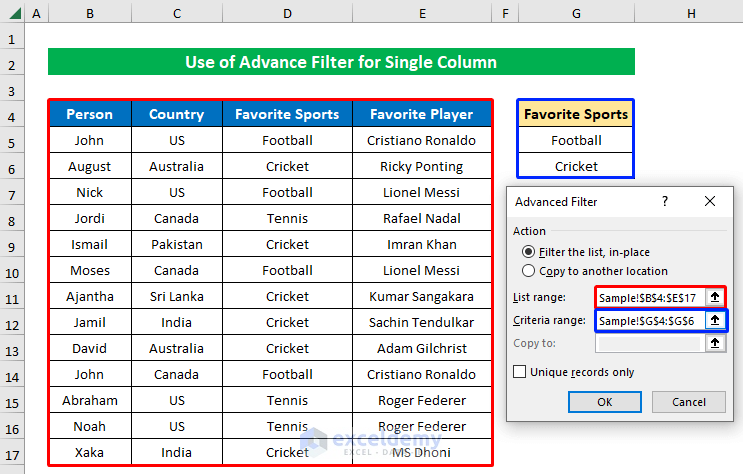Click Criteria range collapse dialog icon
Viewport: 743px width, 474px height.
click(x=714, y=320)
